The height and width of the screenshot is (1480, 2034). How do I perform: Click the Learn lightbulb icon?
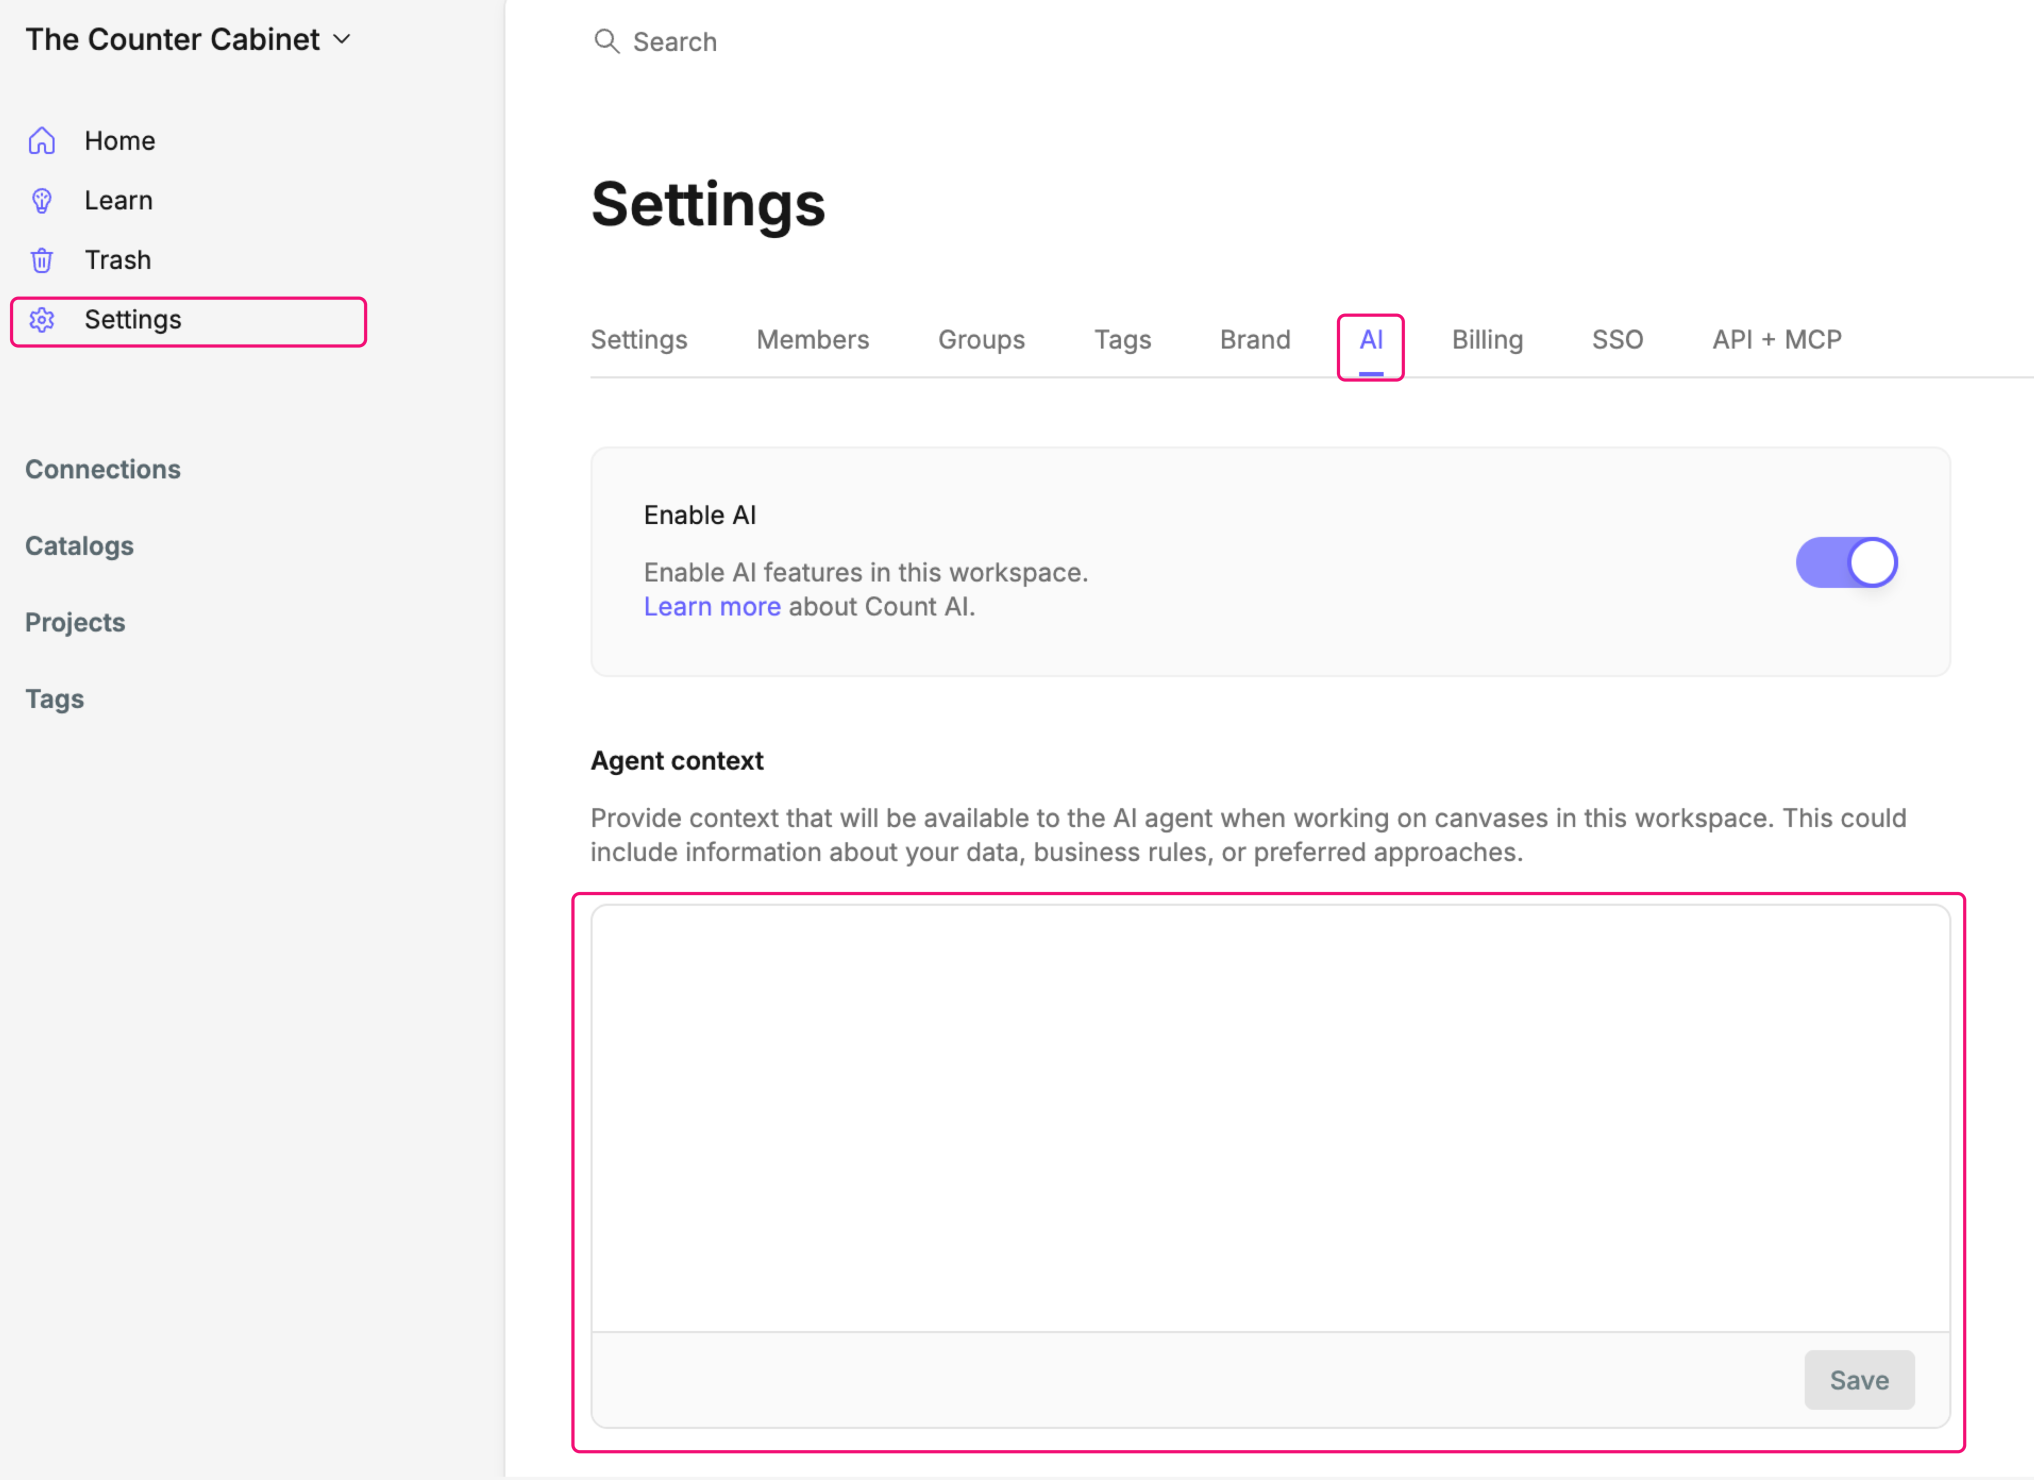(x=42, y=201)
